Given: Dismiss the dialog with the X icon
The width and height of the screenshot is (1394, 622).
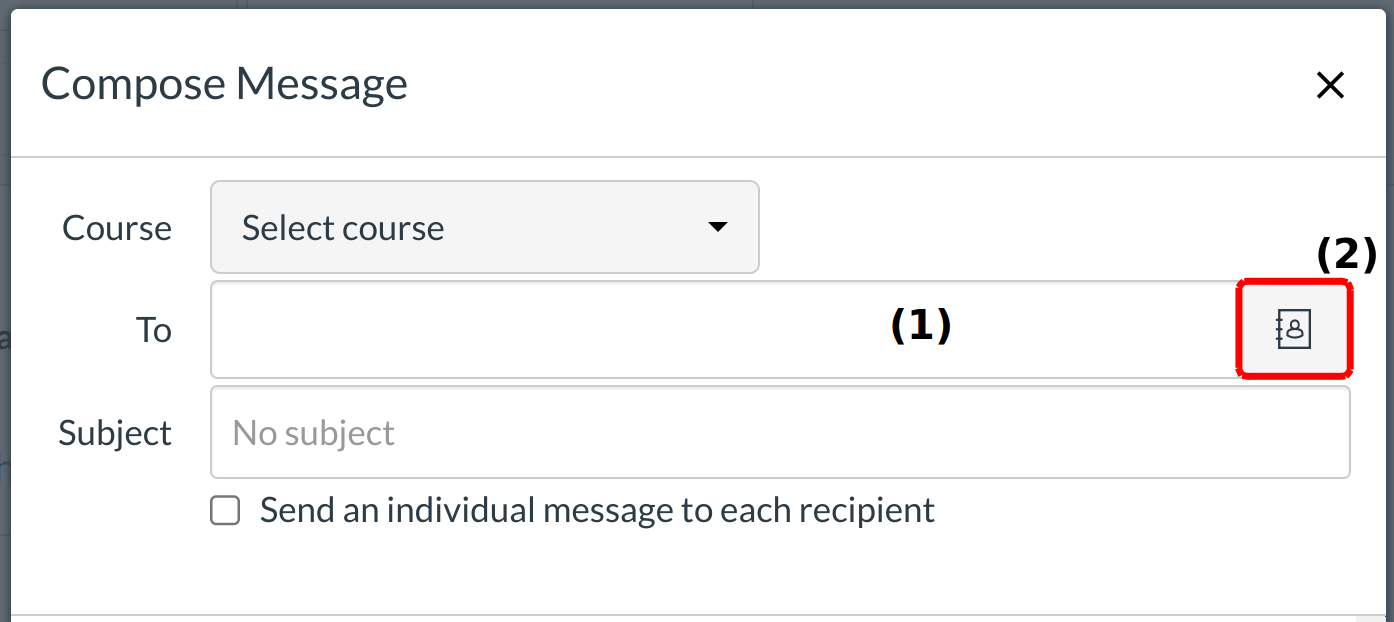Looking at the screenshot, I should pyautogui.click(x=1330, y=85).
